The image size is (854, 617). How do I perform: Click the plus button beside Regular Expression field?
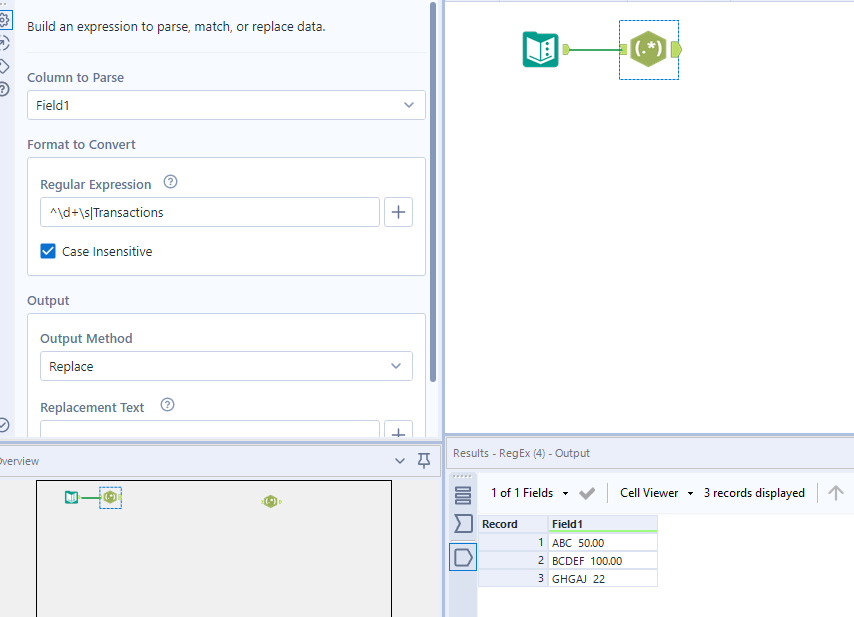[398, 212]
